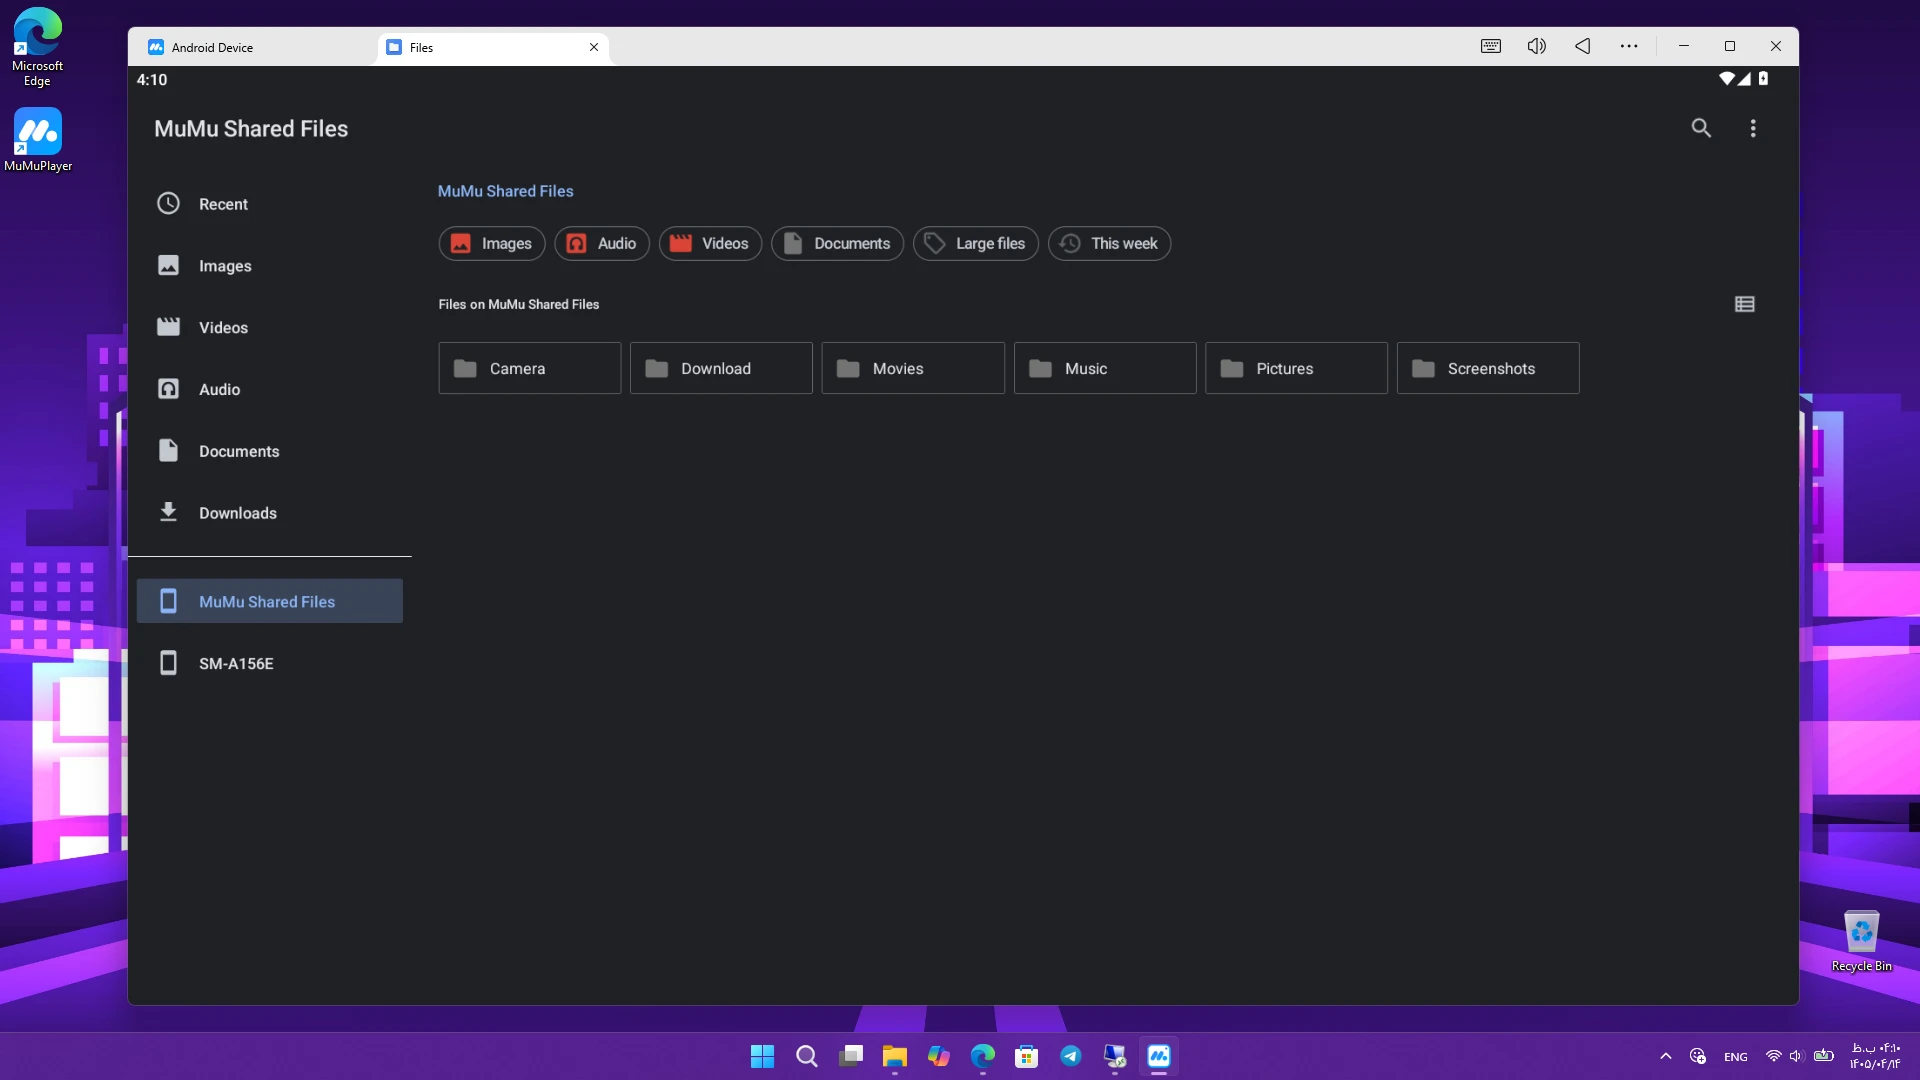
Task: Open Microsoft Store from taskbar
Action: 1027,1056
